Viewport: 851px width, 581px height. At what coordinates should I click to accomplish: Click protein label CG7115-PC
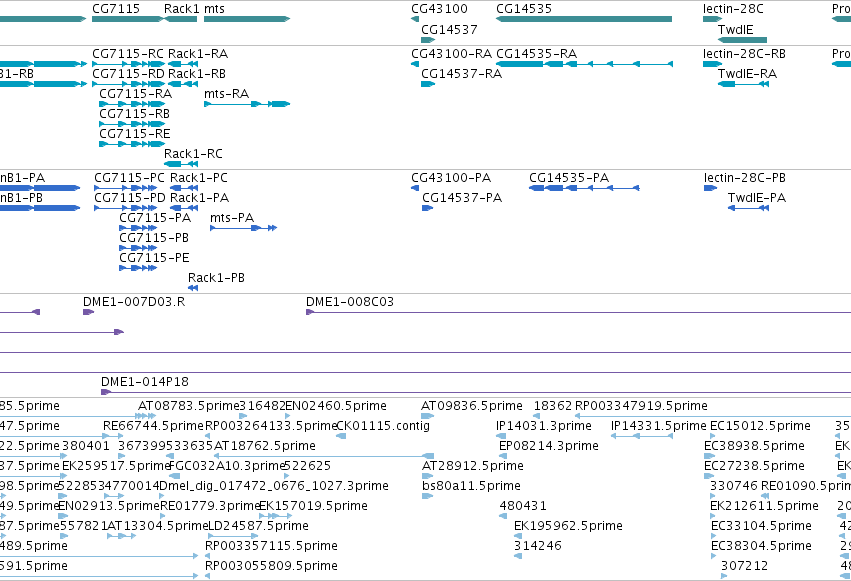(129, 178)
